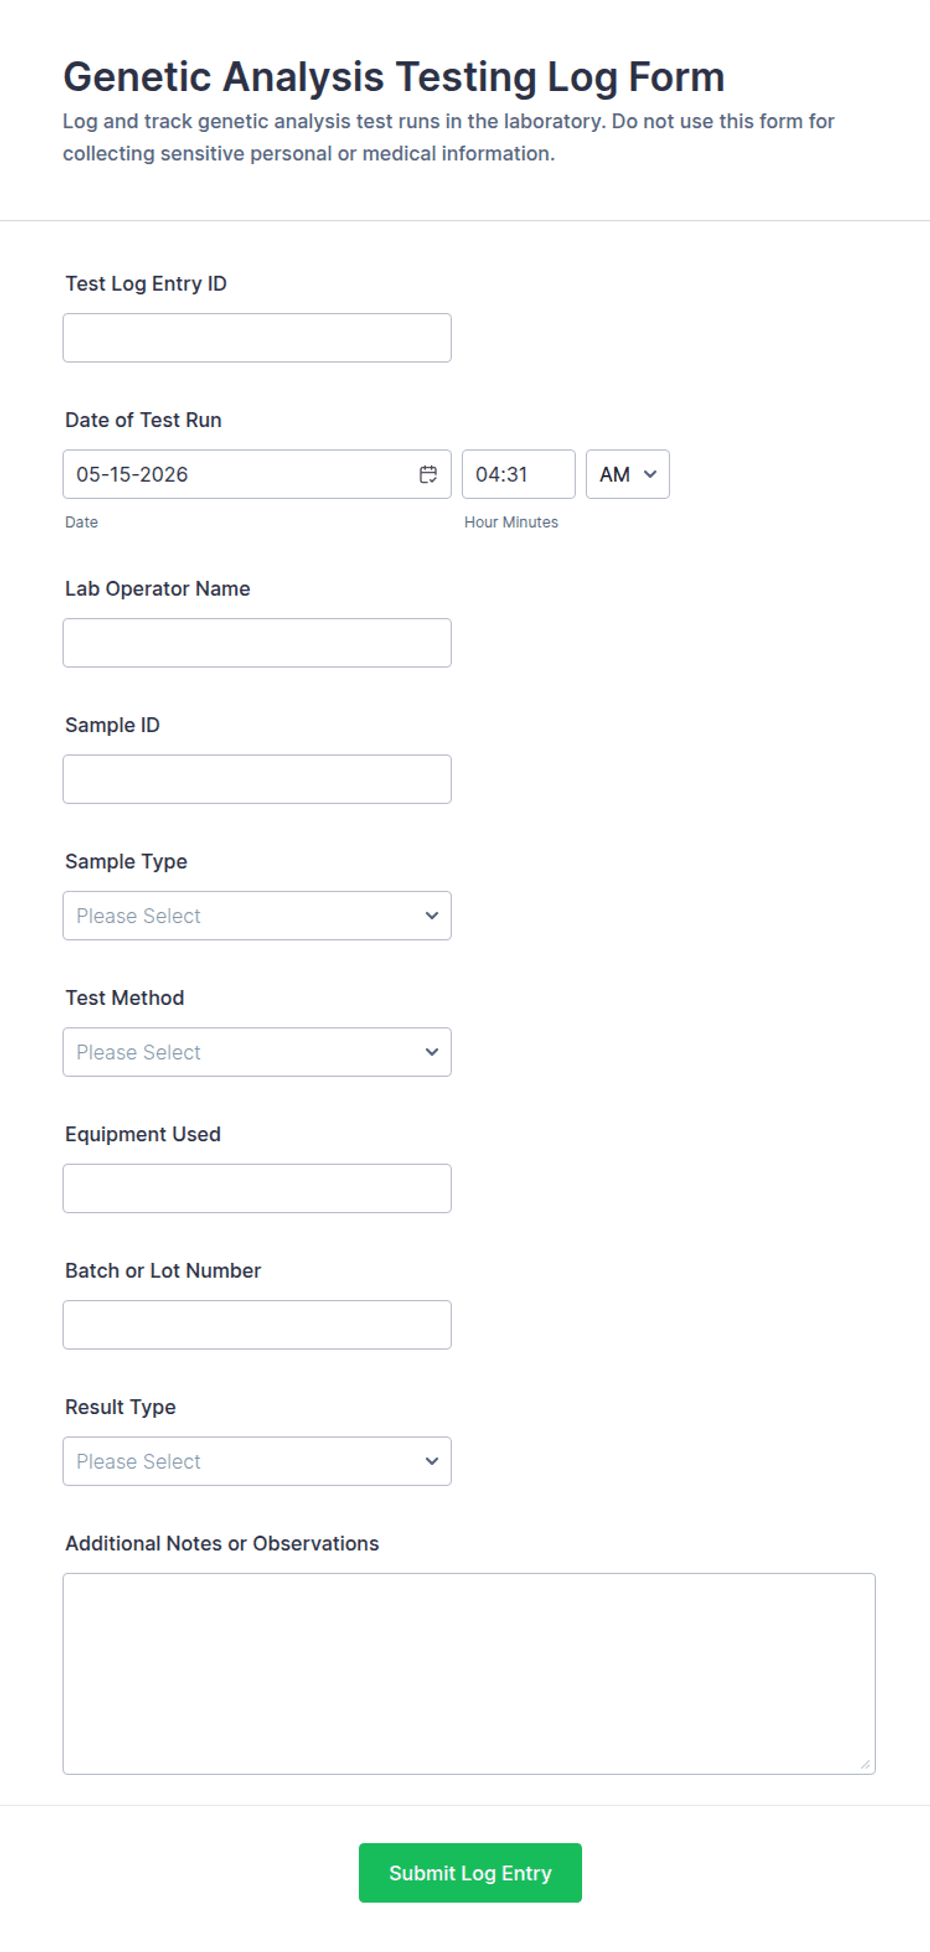The width and height of the screenshot is (930, 1952).
Task: Focus the Date of Test Run input
Action: click(257, 474)
